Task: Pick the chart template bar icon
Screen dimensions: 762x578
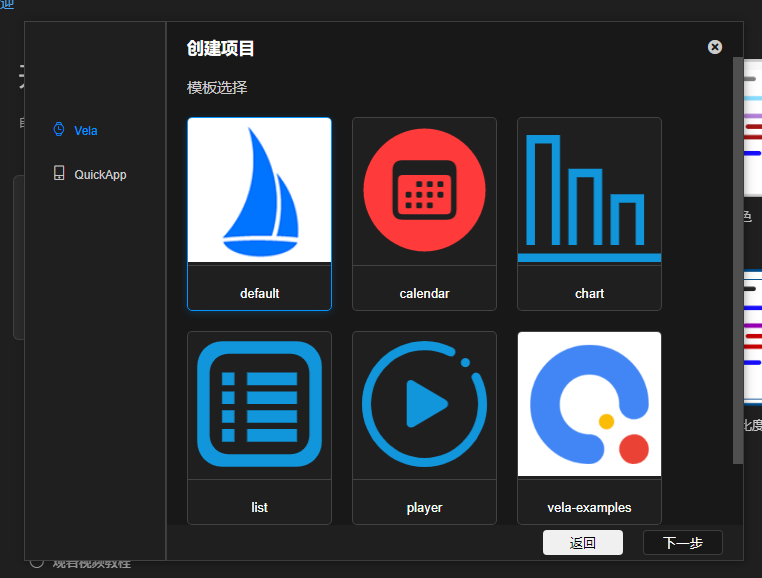Action: click(589, 197)
